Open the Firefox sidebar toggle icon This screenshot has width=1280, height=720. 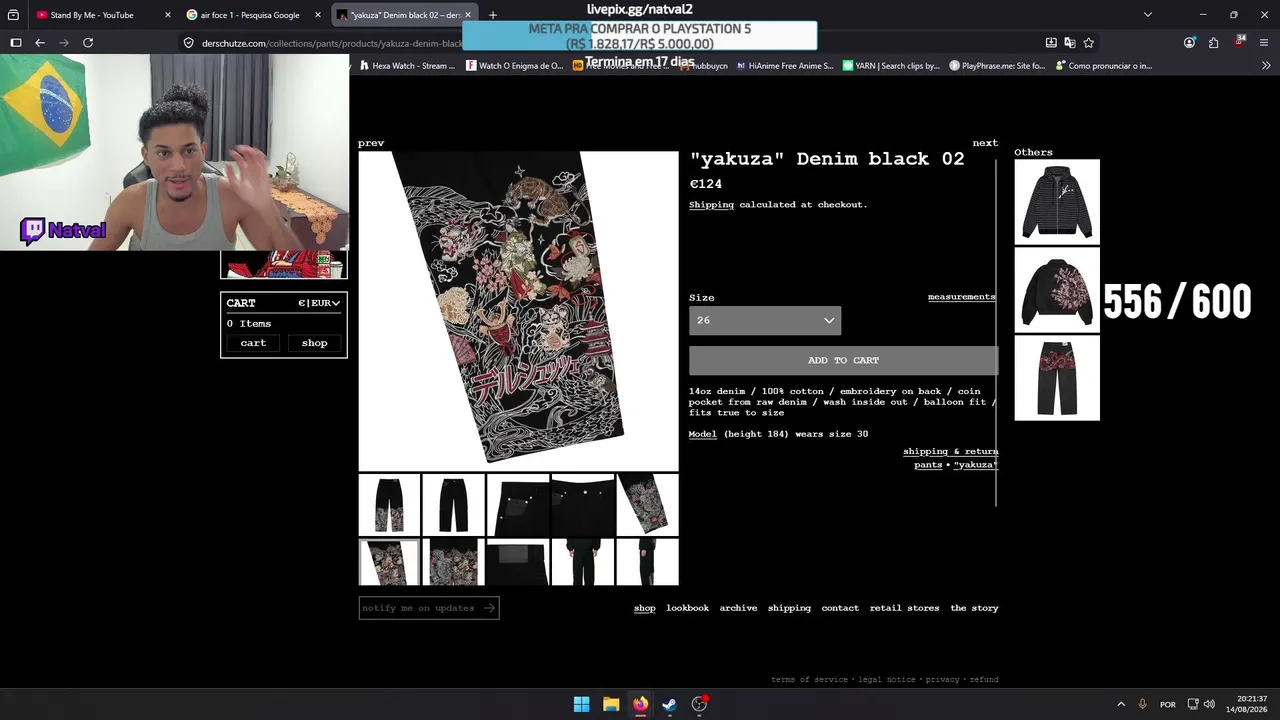pyautogui.click(x=16, y=43)
